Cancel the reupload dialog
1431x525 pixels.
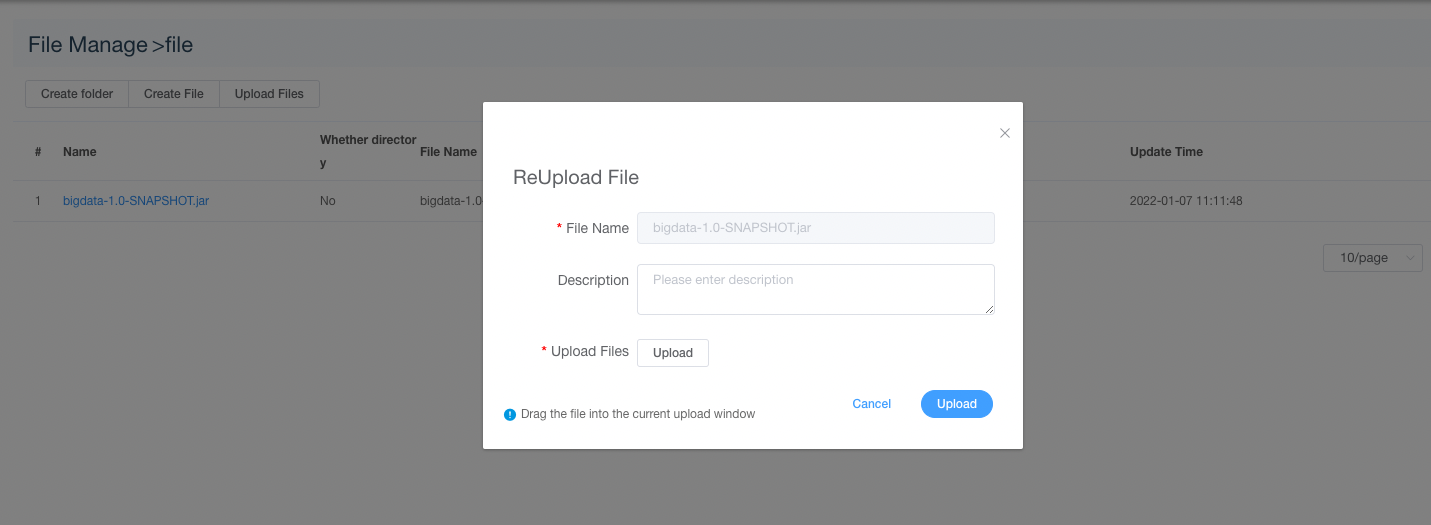click(x=871, y=404)
